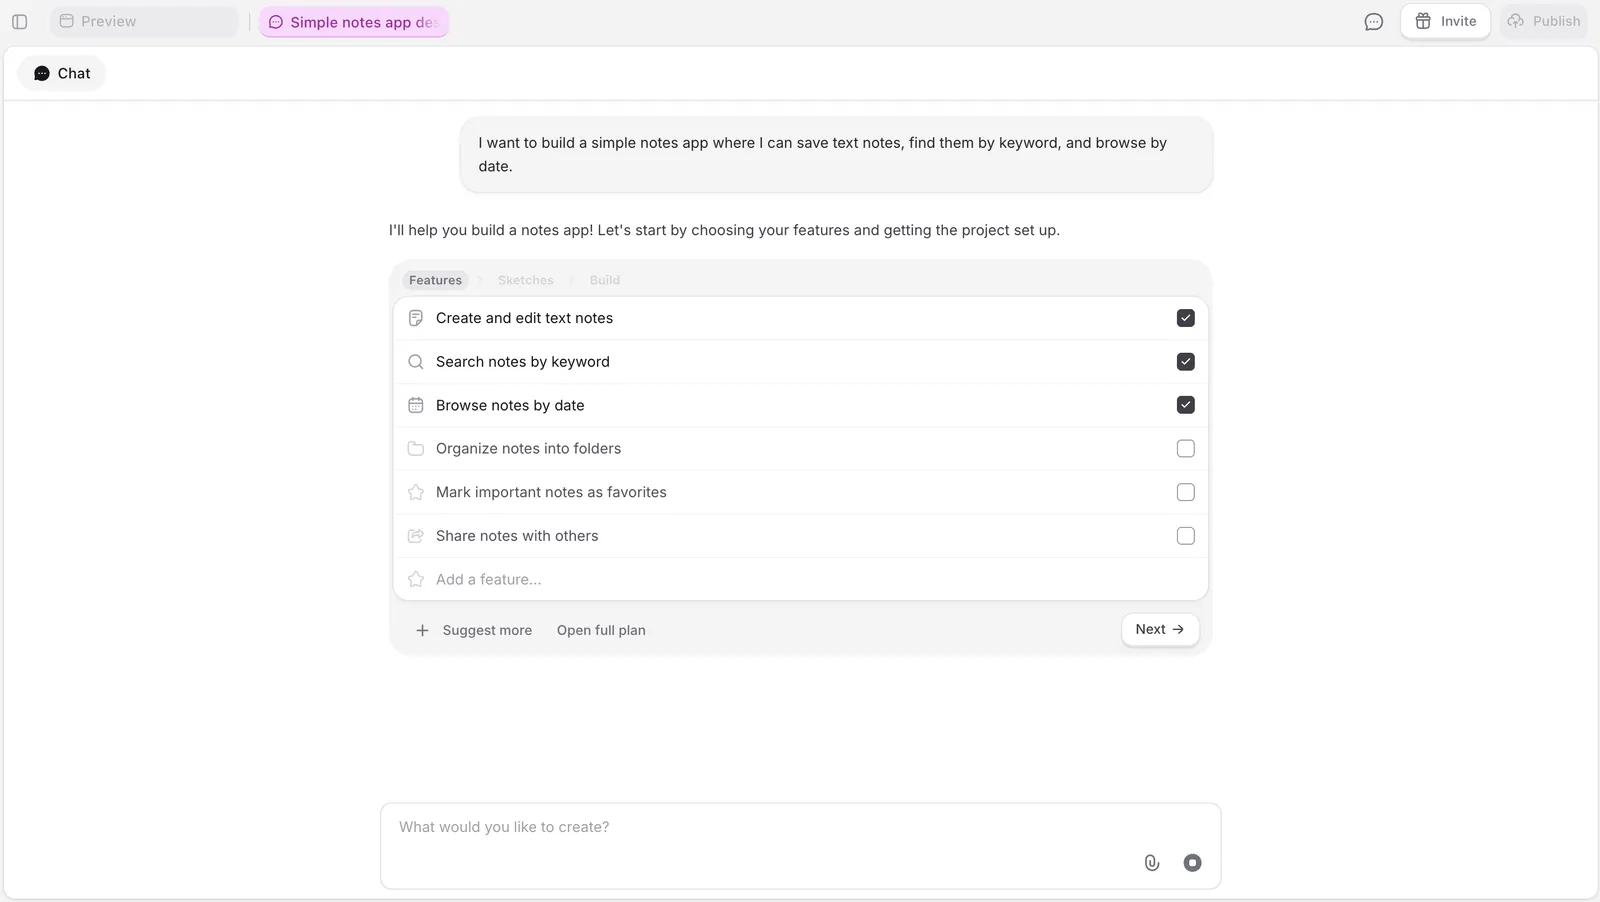Focus the What would you like to create box
This screenshot has width=1600, height=902.
(800, 845)
